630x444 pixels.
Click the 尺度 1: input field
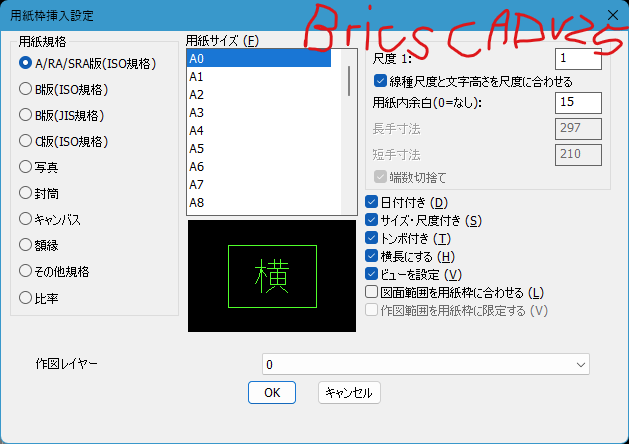tap(578, 59)
